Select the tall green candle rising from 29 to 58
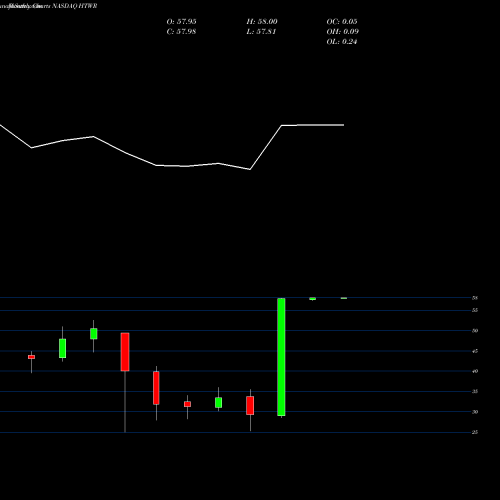Viewport: 500px width, 500px height. (x=281, y=357)
